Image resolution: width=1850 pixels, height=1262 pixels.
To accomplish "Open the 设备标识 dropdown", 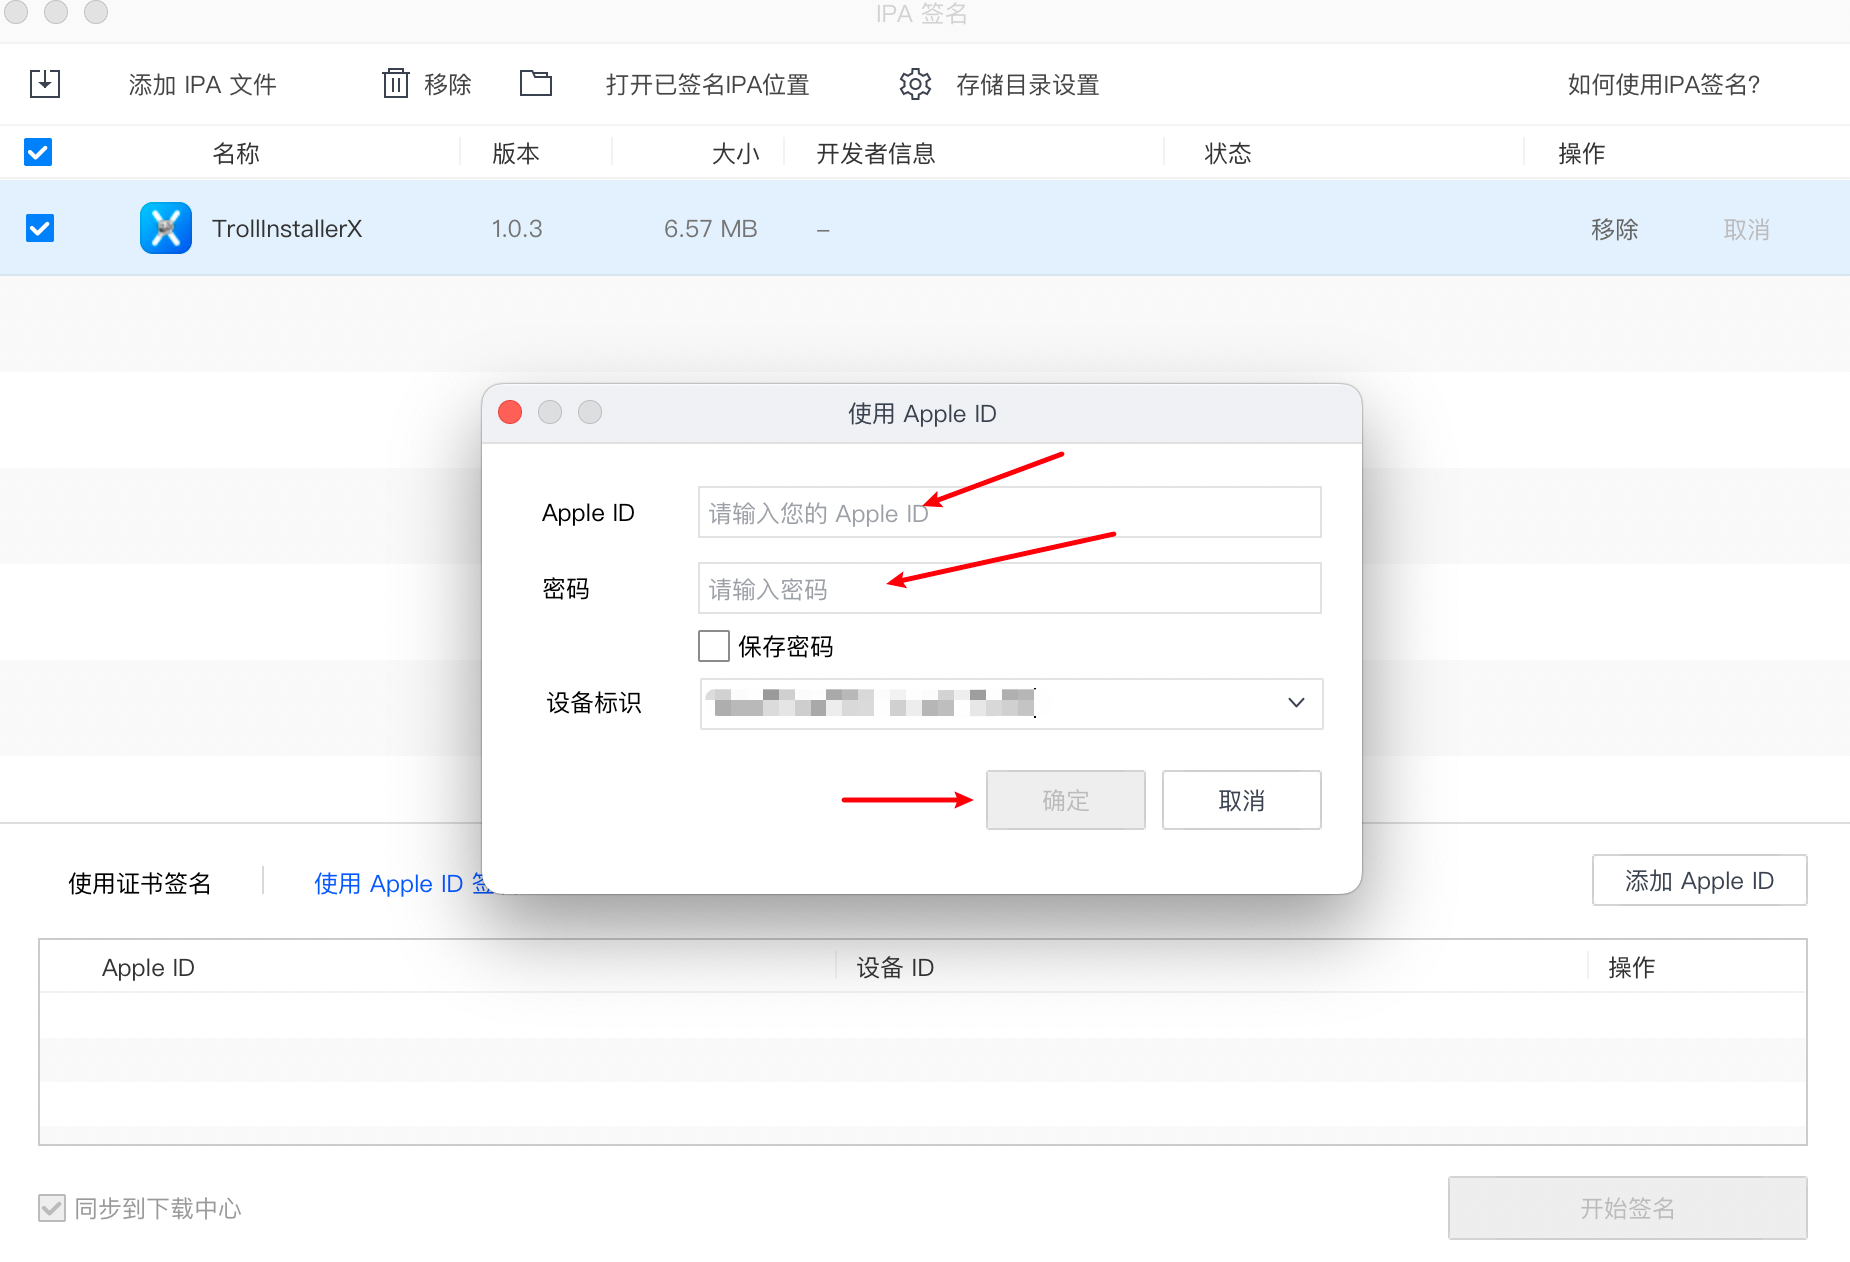I will click(x=1011, y=703).
